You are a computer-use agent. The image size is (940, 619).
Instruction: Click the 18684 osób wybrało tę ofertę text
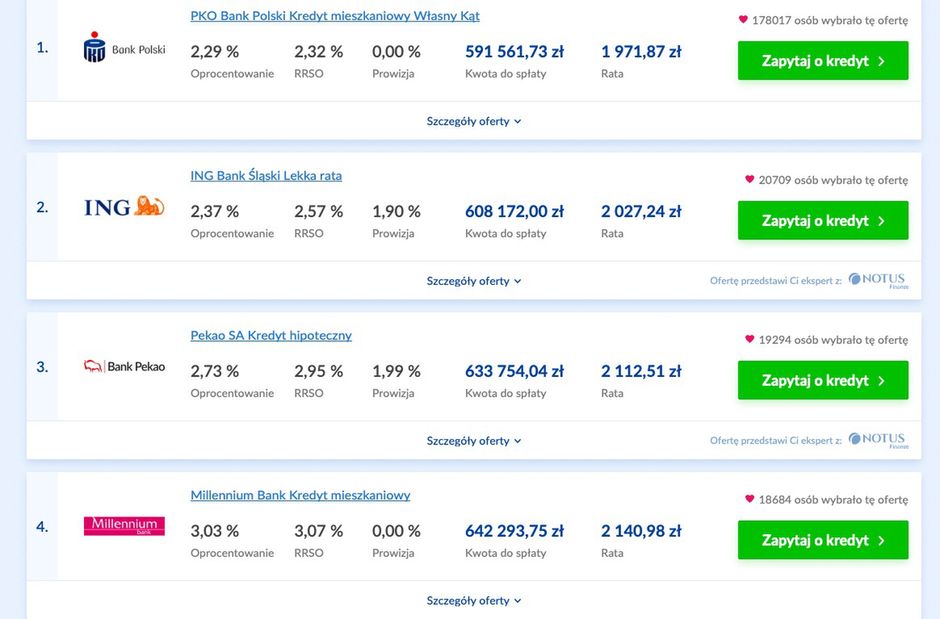click(x=833, y=500)
